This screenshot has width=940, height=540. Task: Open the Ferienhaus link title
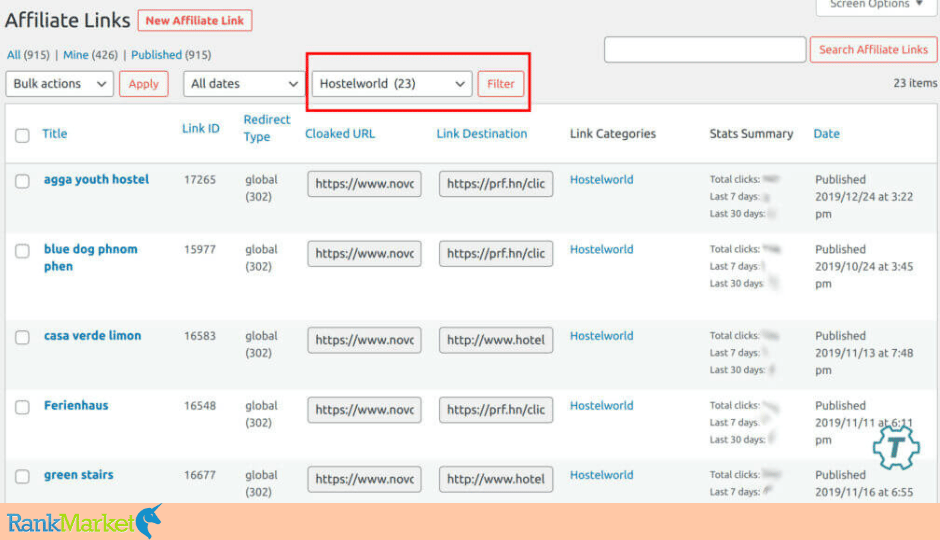click(x=76, y=405)
